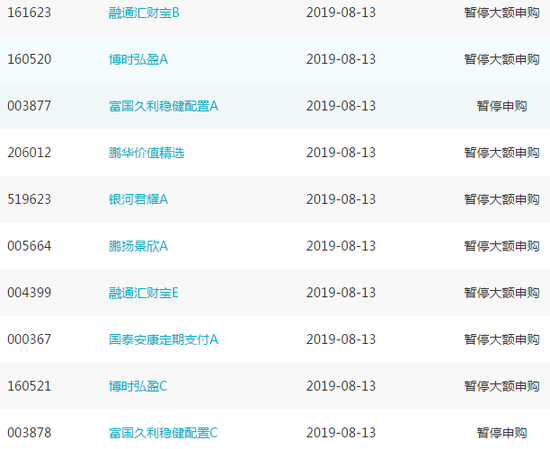Image resolution: width=550 pixels, height=449 pixels.
Task: Select fund code 160521
Action: pos(29,386)
